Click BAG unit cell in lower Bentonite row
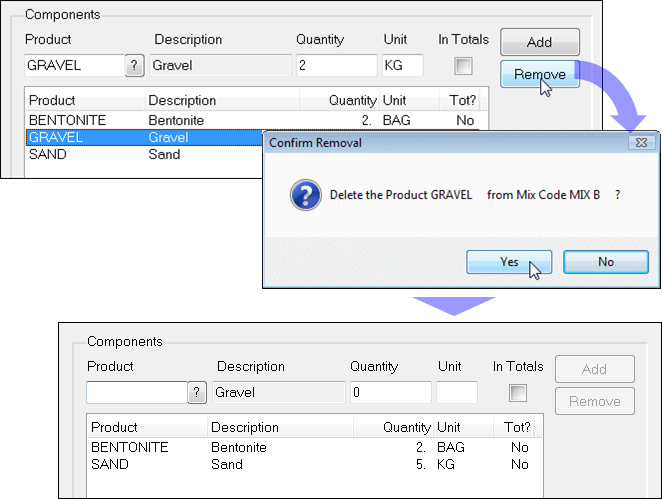Screen dimensions: 662x499 click(451, 447)
